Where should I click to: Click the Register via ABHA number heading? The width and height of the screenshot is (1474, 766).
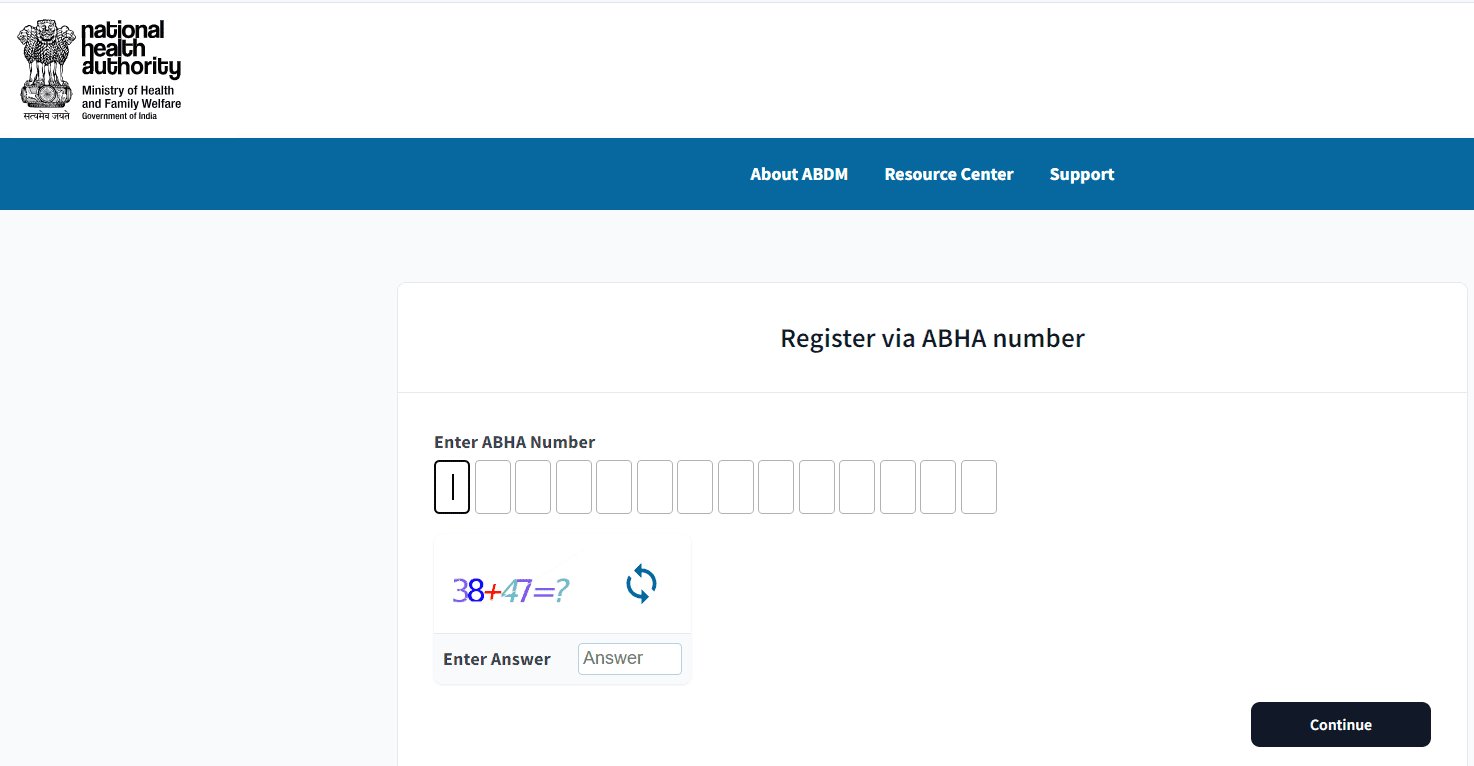[x=931, y=338]
